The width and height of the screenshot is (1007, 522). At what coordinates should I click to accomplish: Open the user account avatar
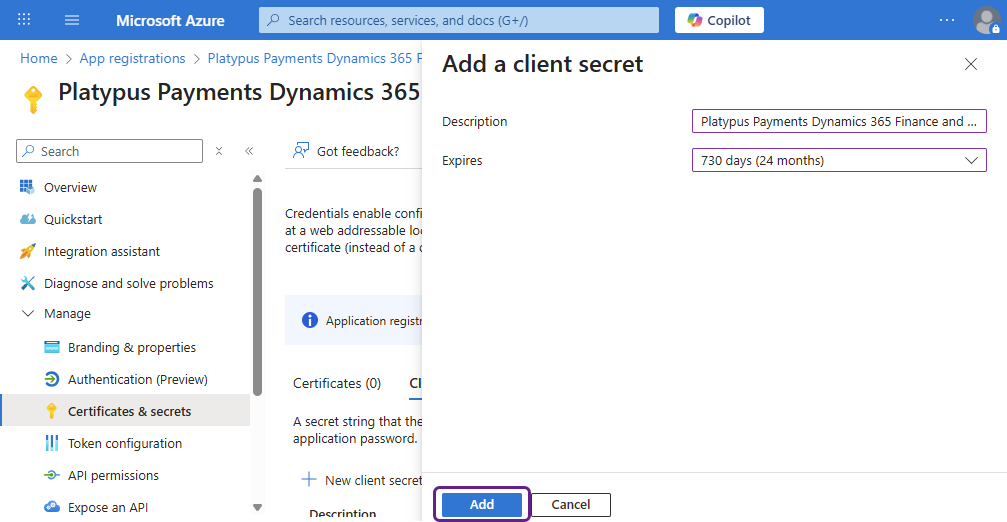point(985,20)
